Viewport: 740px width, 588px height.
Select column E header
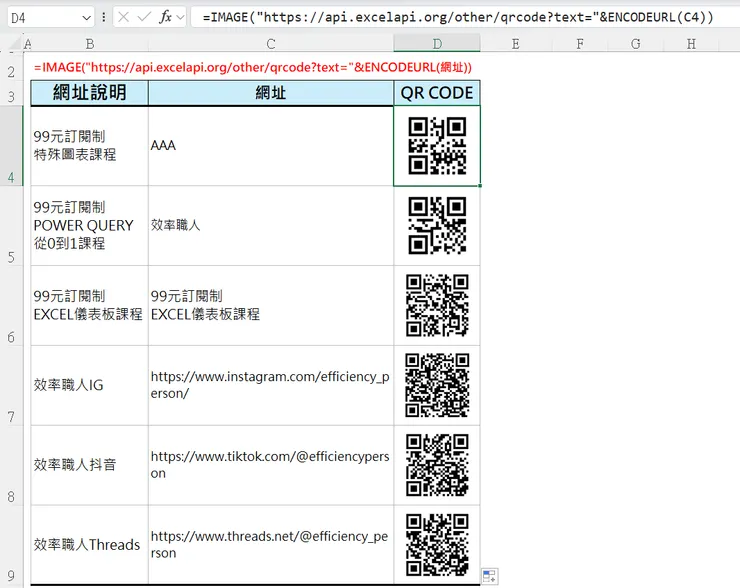[x=515, y=44]
